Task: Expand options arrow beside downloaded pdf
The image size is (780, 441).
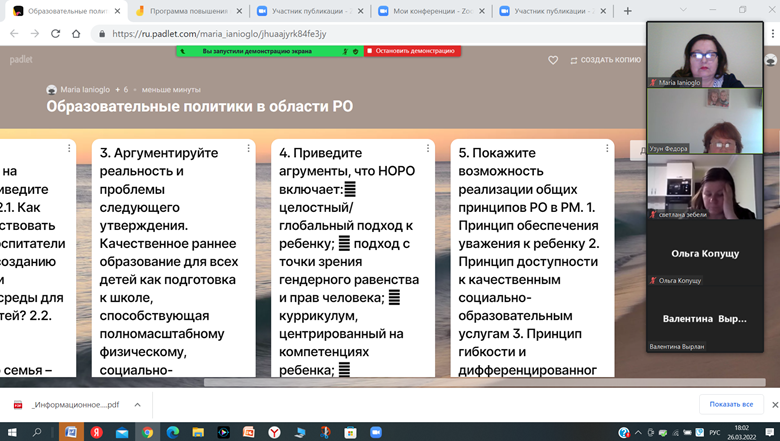Action: click(x=137, y=405)
